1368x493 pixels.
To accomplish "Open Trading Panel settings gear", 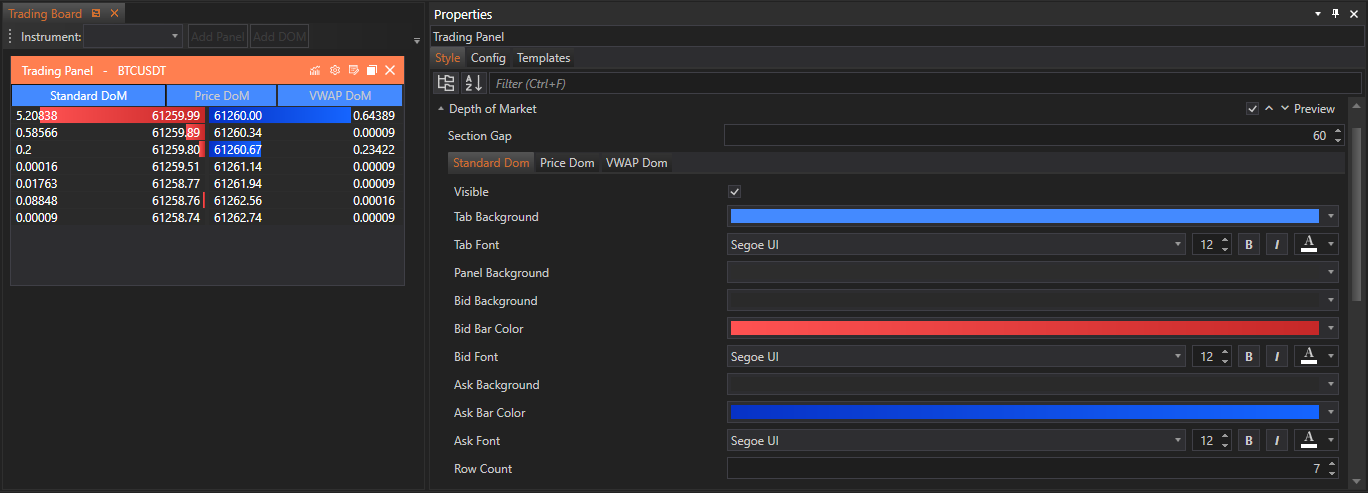I will (x=335, y=71).
